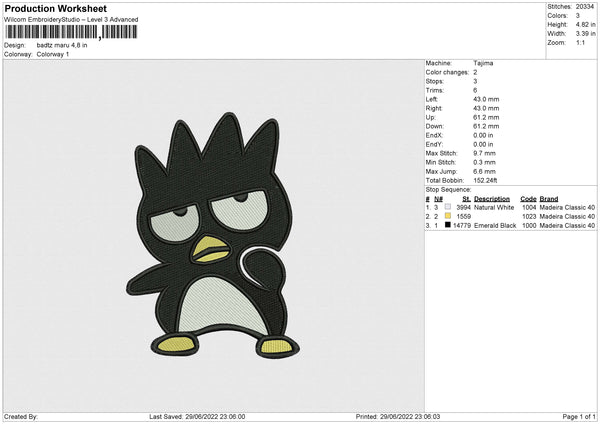This screenshot has height=424, width=600.
Task: Click thread code 1023
Action: pos(529,217)
